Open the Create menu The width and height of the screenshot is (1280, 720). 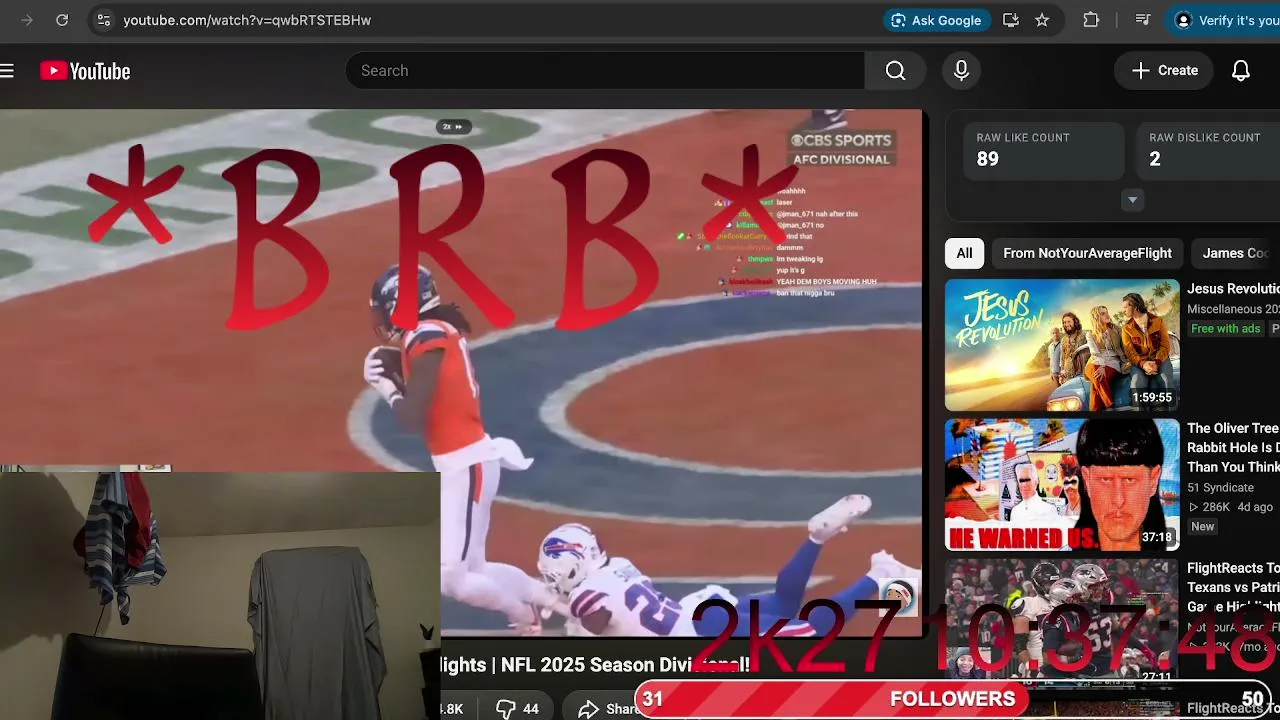(1164, 71)
